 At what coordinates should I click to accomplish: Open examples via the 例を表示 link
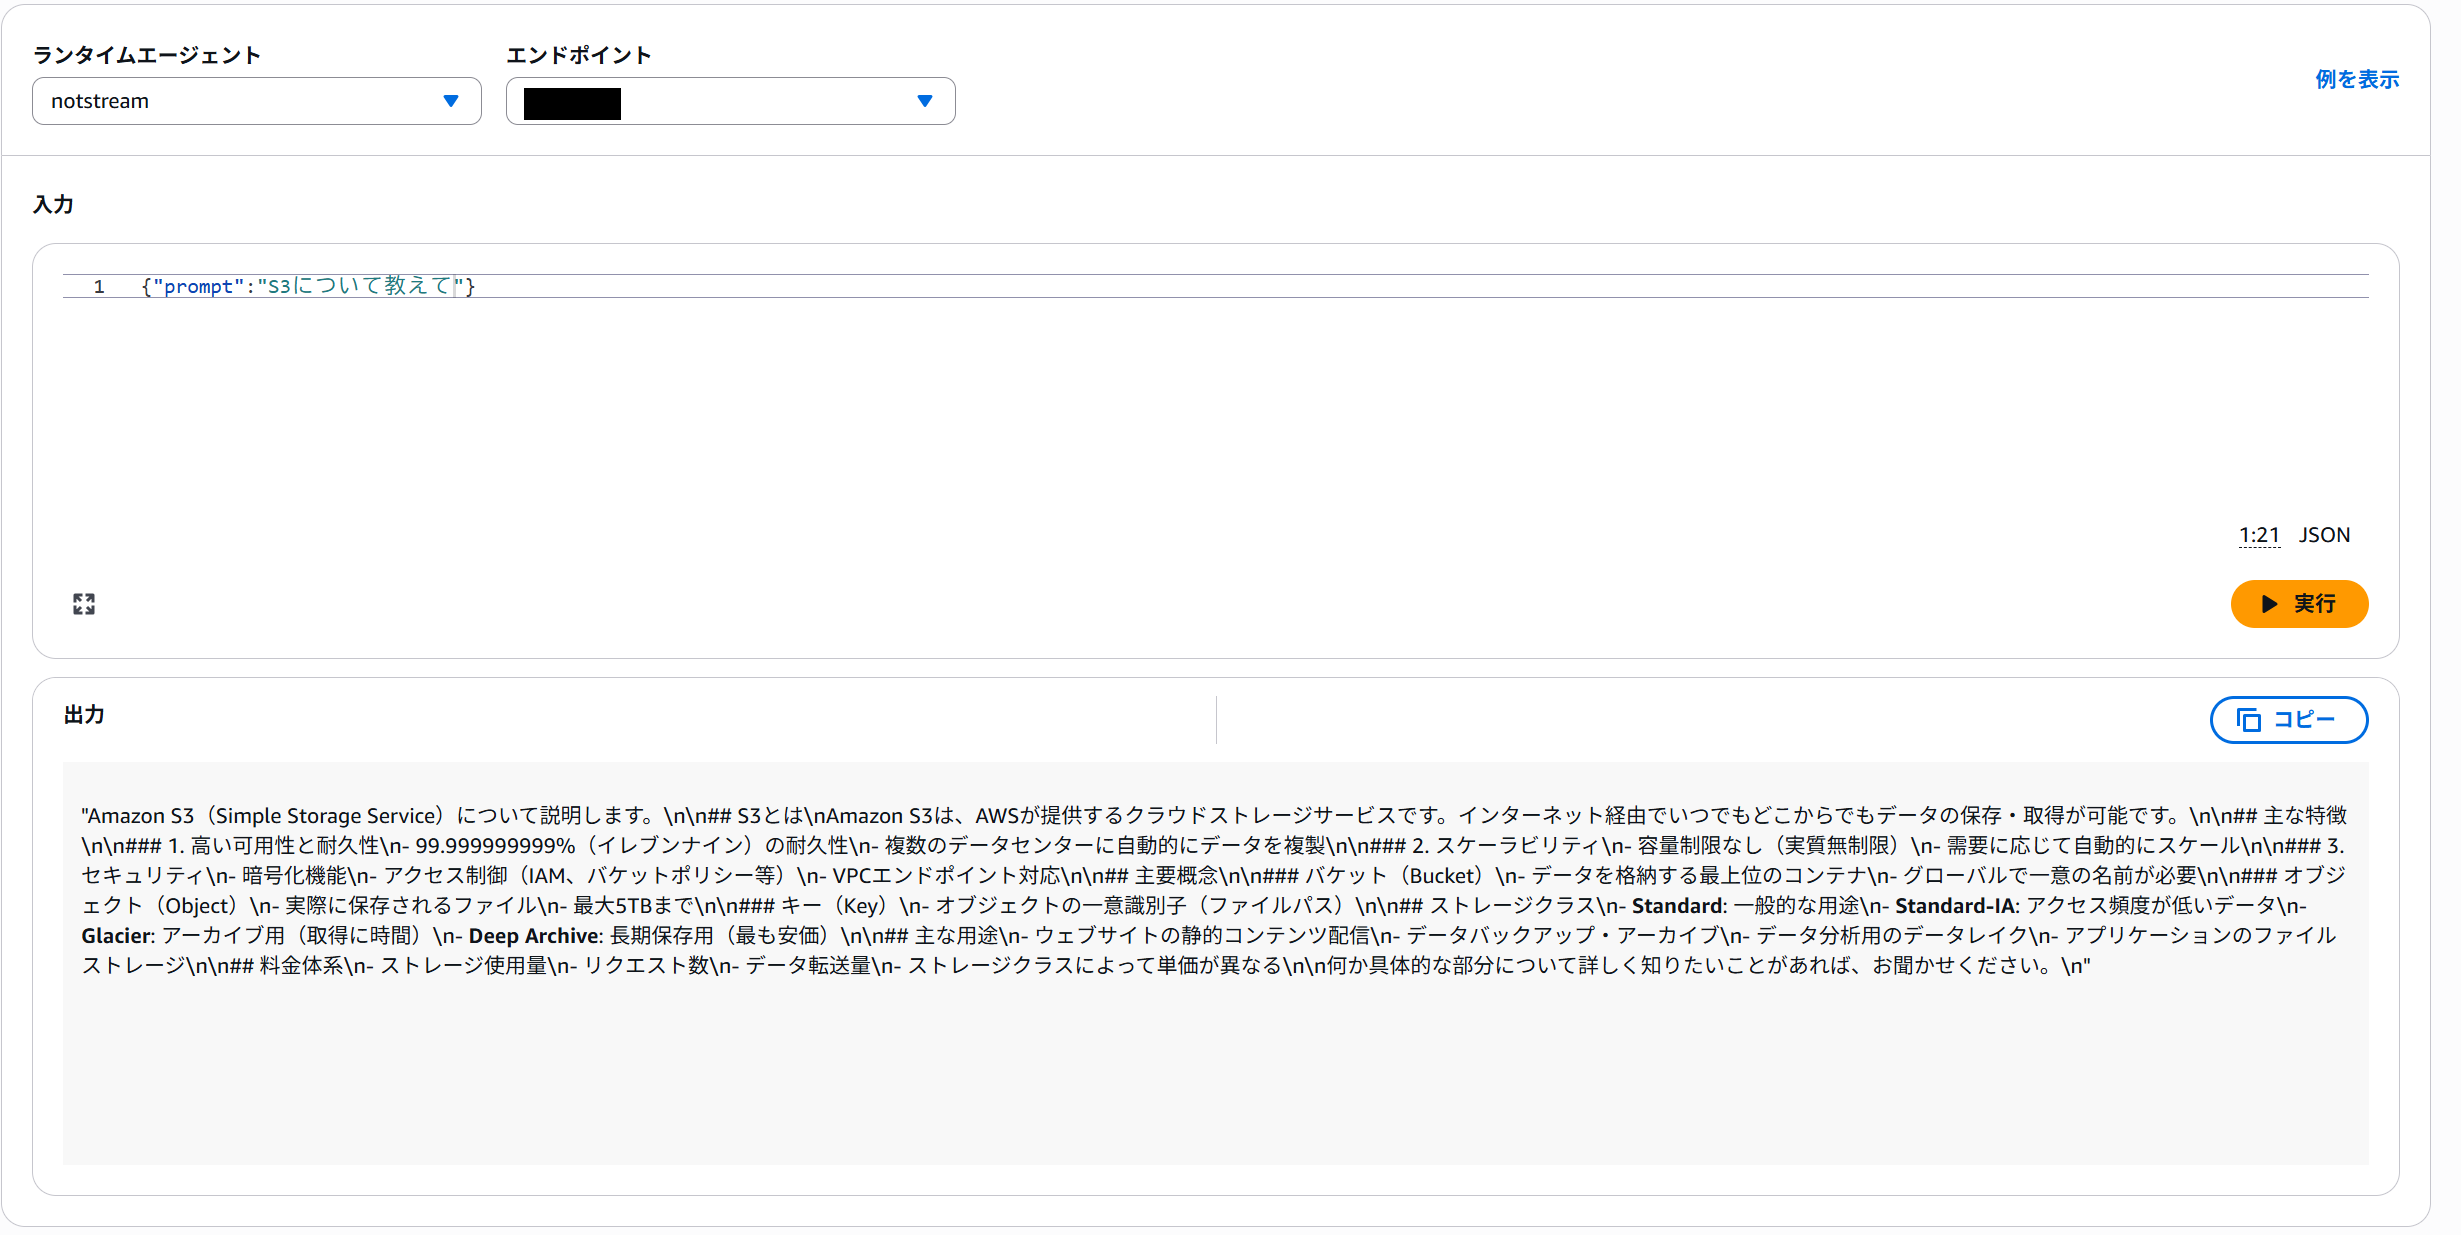pyautogui.click(x=2356, y=79)
